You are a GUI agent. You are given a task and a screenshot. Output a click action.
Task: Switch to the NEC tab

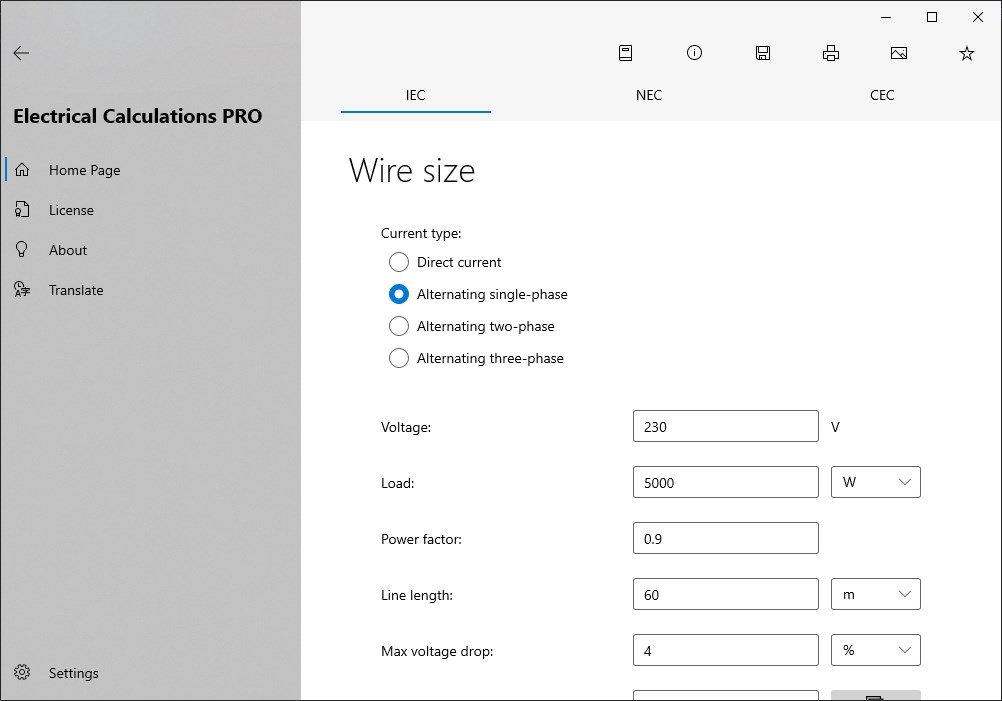click(x=649, y=96)
